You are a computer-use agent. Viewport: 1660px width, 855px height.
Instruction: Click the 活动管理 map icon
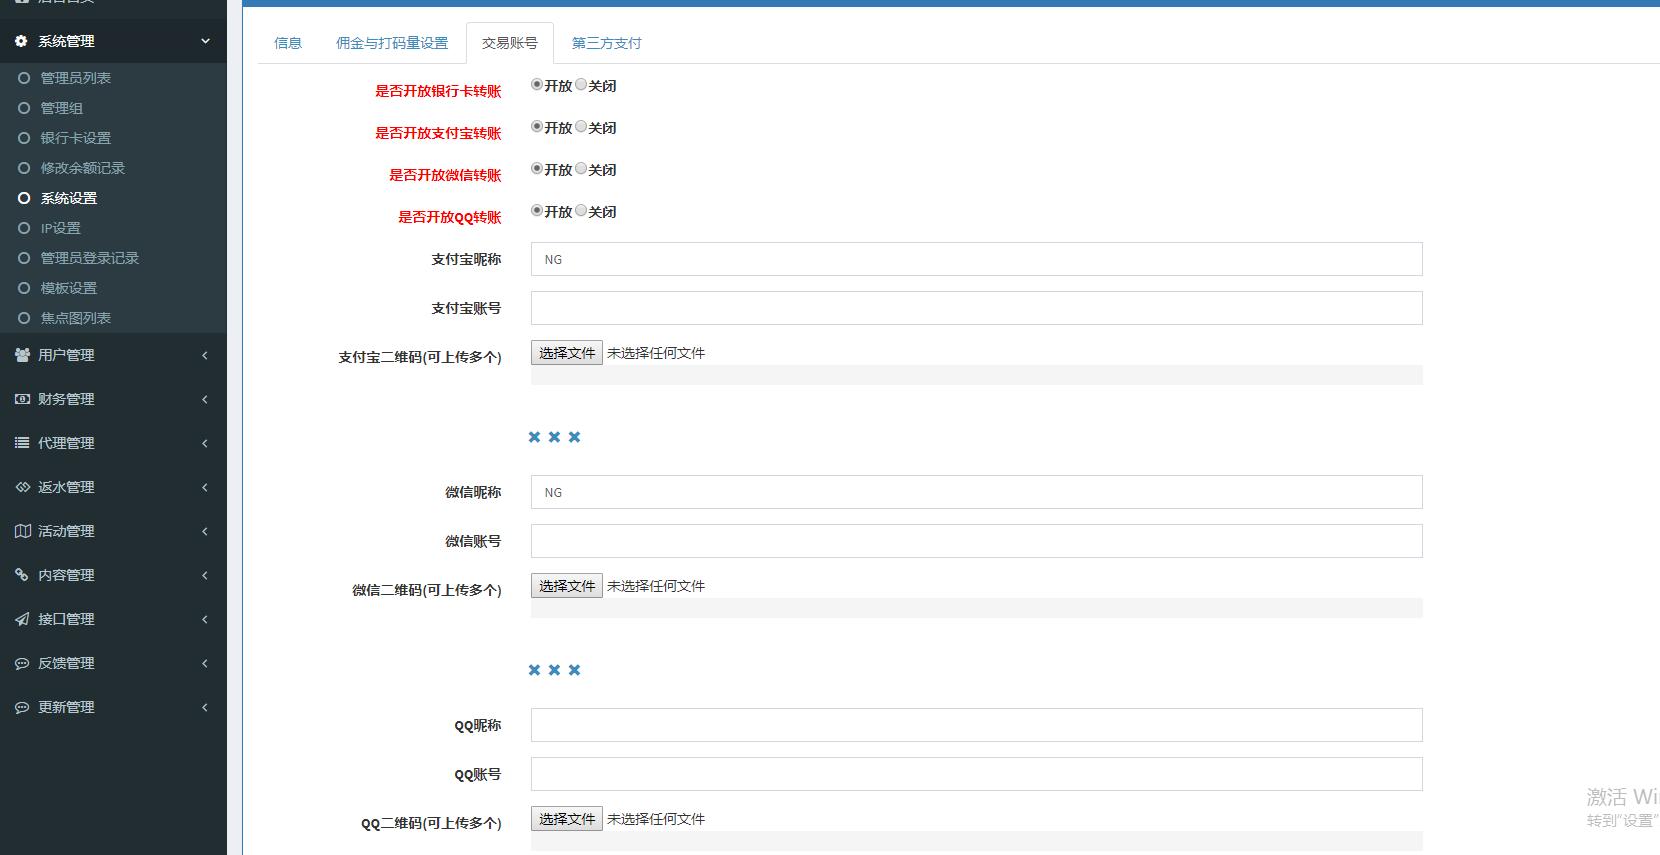[x=22, y=531]
